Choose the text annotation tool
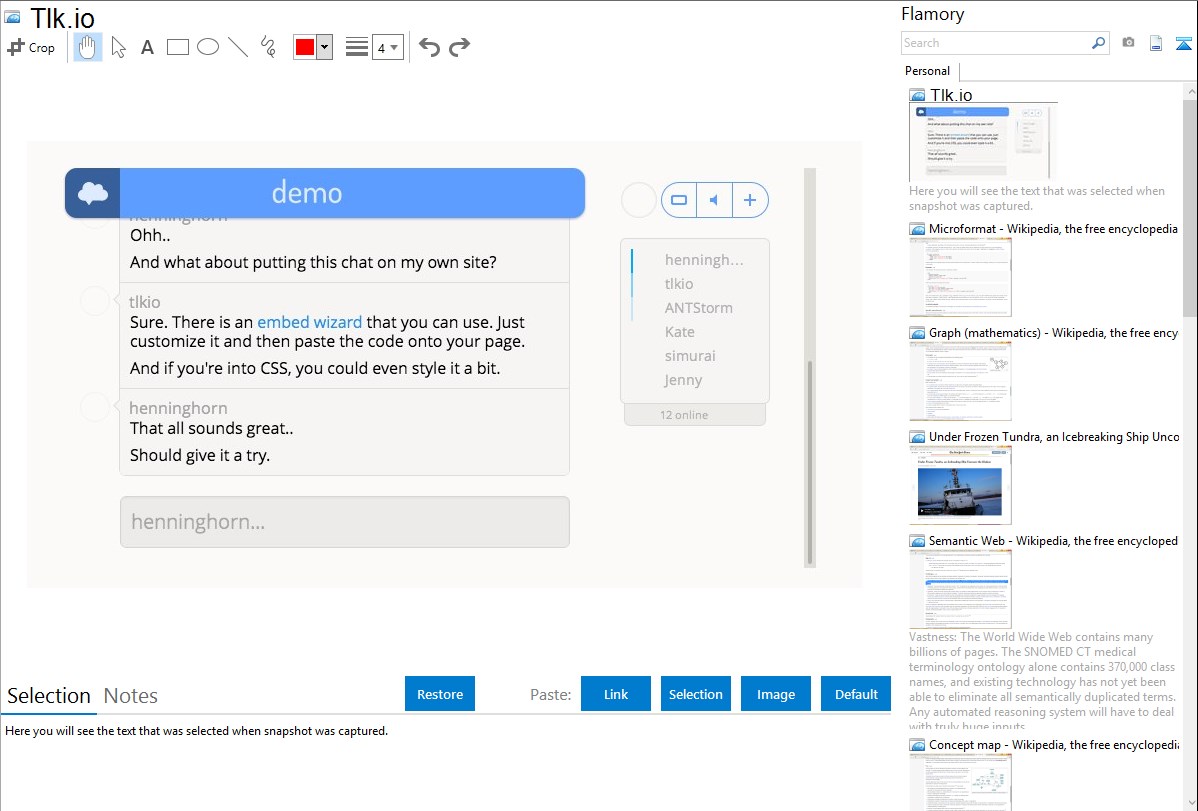 tap(147, 47)
